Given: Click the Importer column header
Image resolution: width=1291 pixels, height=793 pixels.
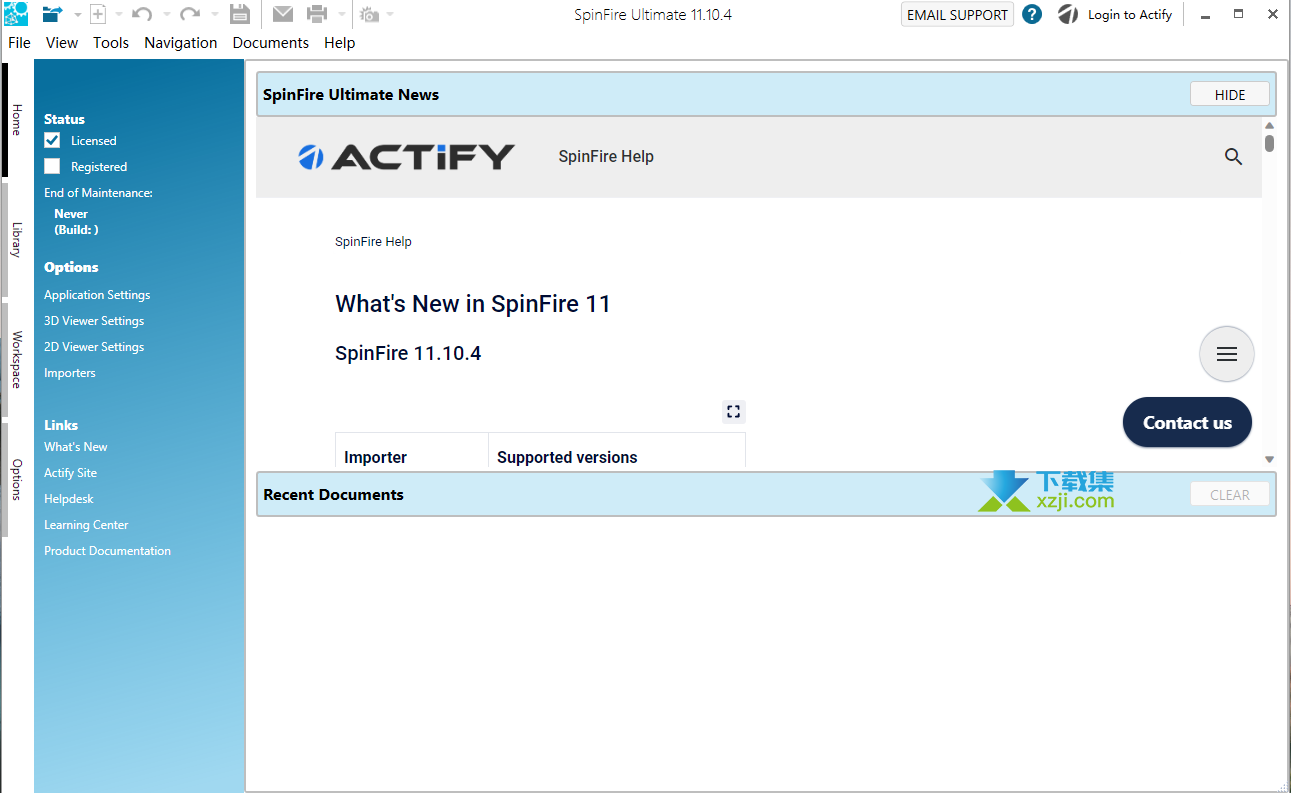Looking at the screenshot, I should coord(375,457).
